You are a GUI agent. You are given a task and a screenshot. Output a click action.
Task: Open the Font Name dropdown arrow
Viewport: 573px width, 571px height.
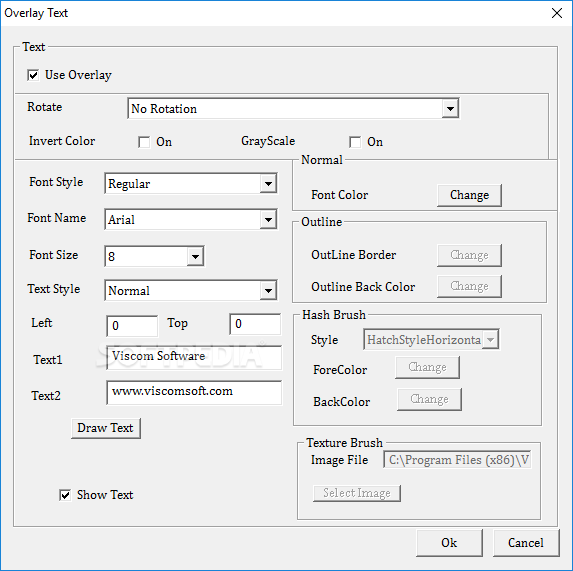click(268, 220)
